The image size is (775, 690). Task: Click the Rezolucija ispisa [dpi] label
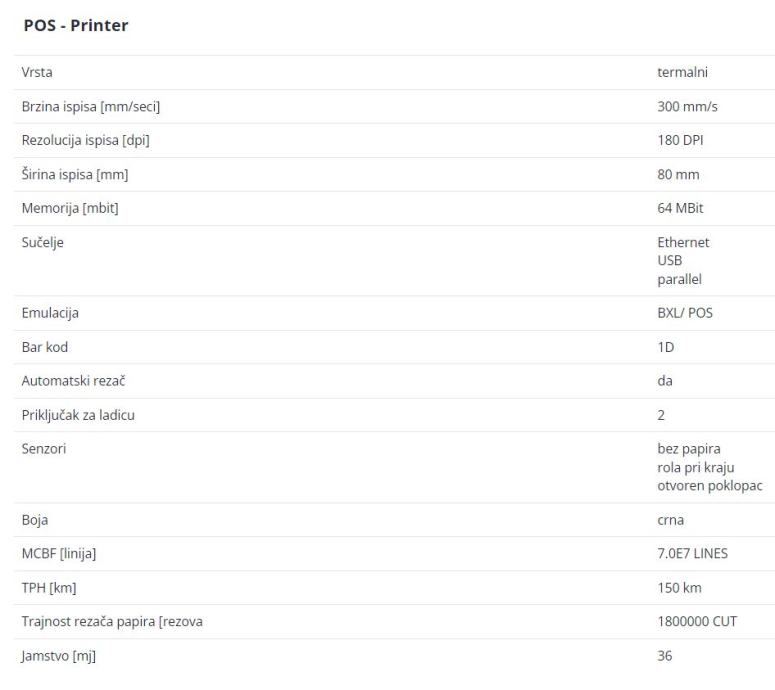click(x=86, y=140)
